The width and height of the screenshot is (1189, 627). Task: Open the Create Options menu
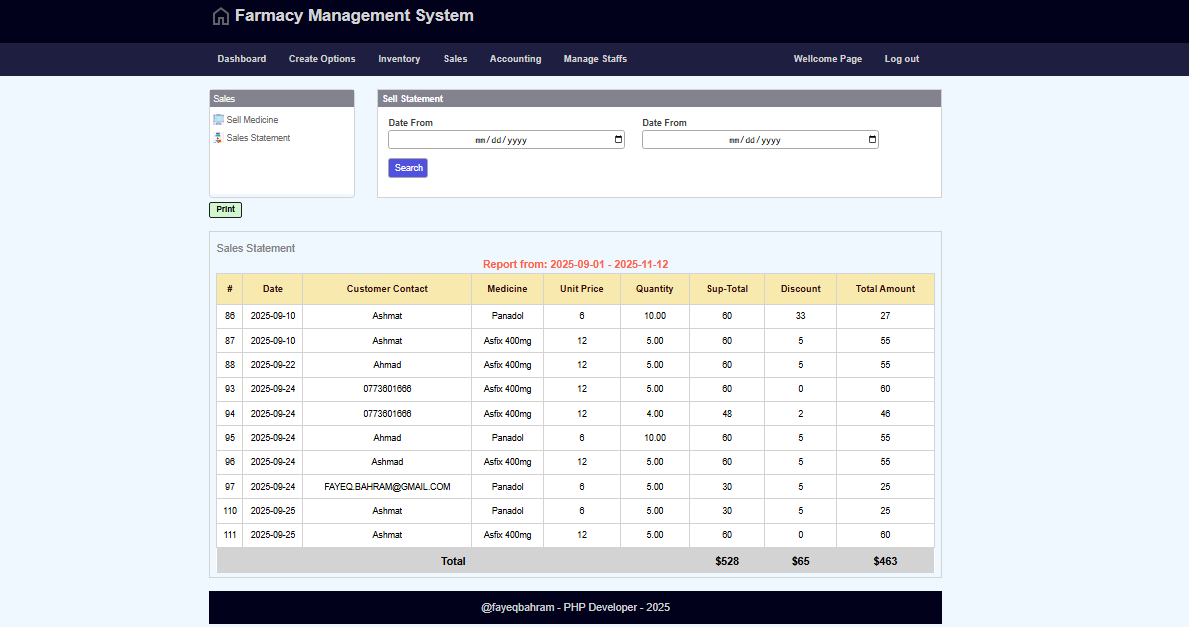click(322, 59)
